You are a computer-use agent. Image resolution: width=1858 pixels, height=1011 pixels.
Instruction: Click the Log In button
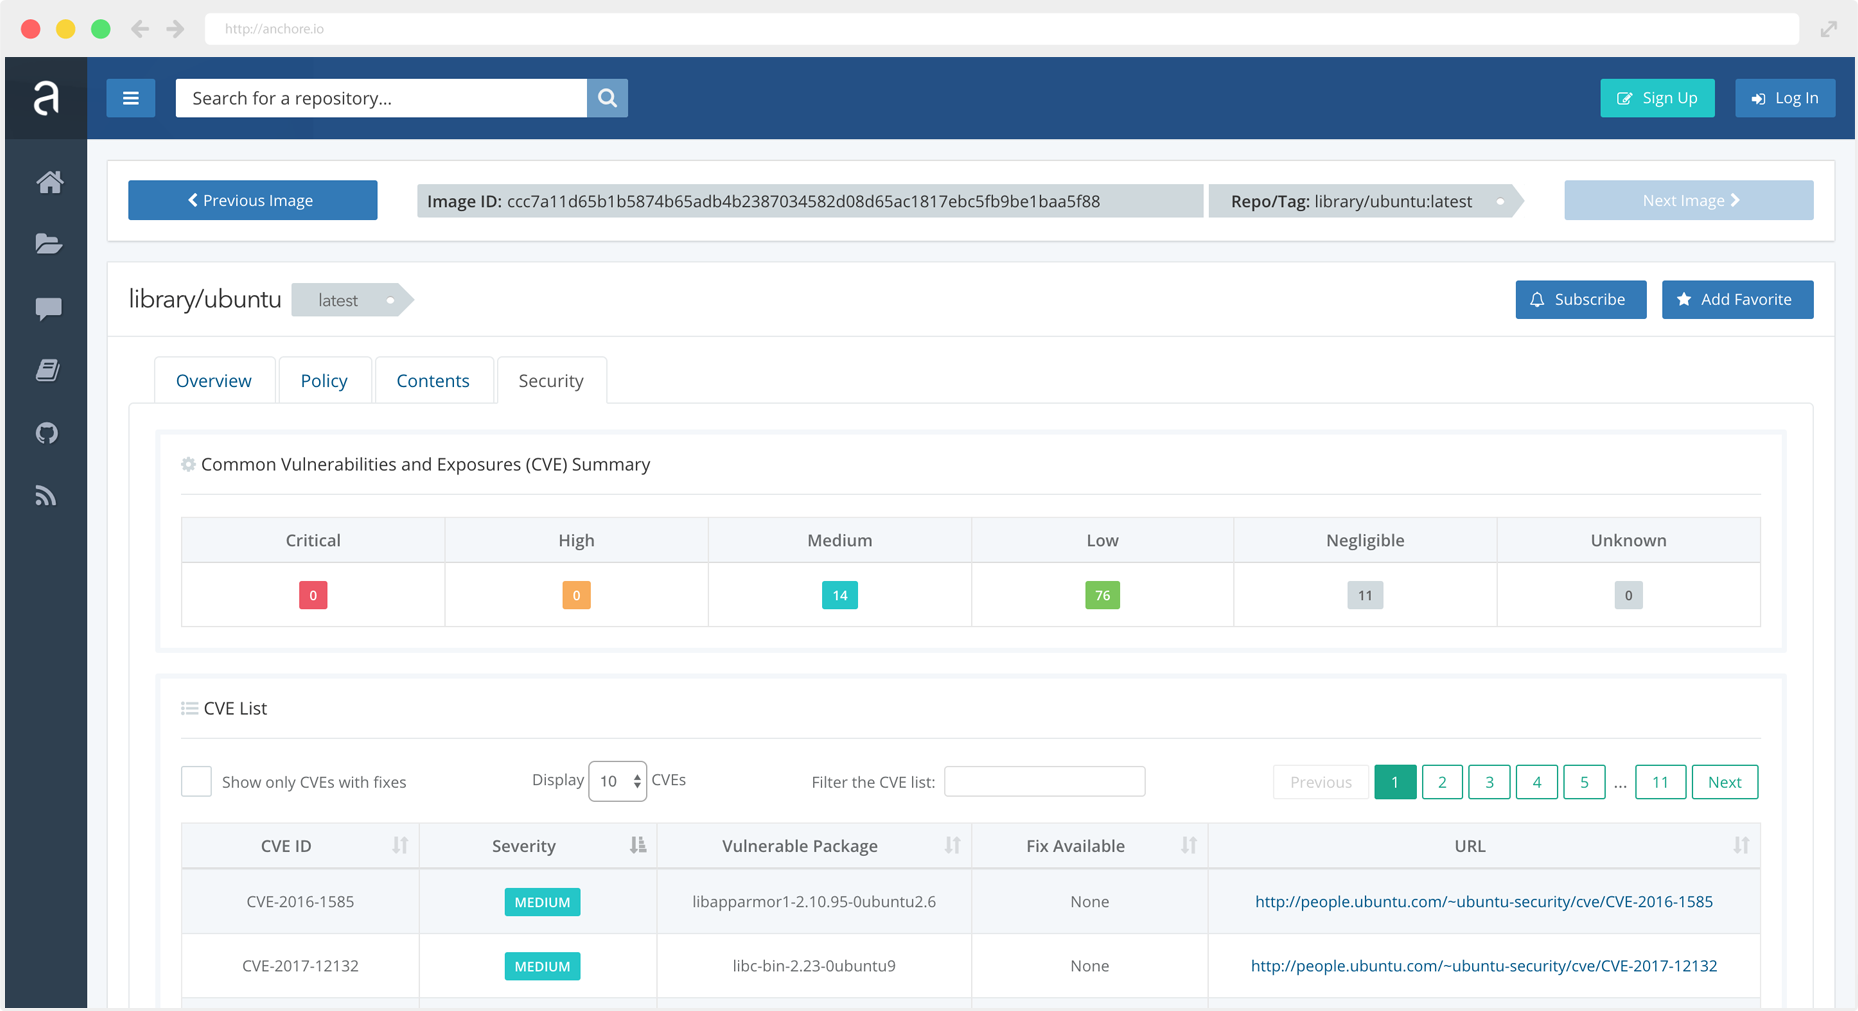(x=1785, y=98)
